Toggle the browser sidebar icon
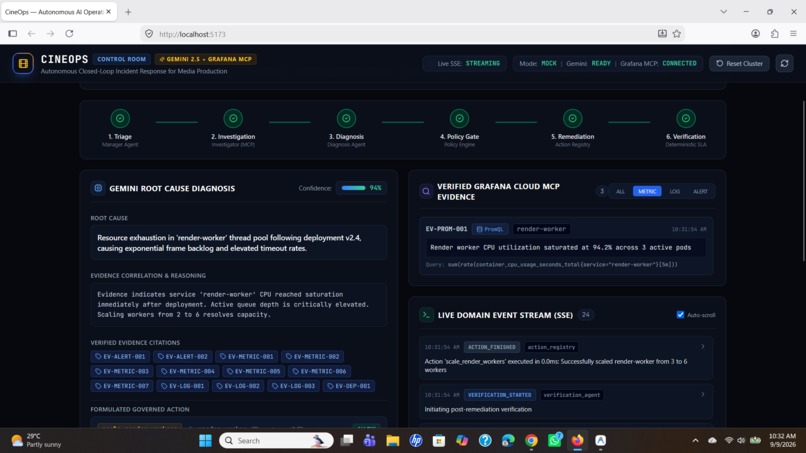 click(12, 33)
